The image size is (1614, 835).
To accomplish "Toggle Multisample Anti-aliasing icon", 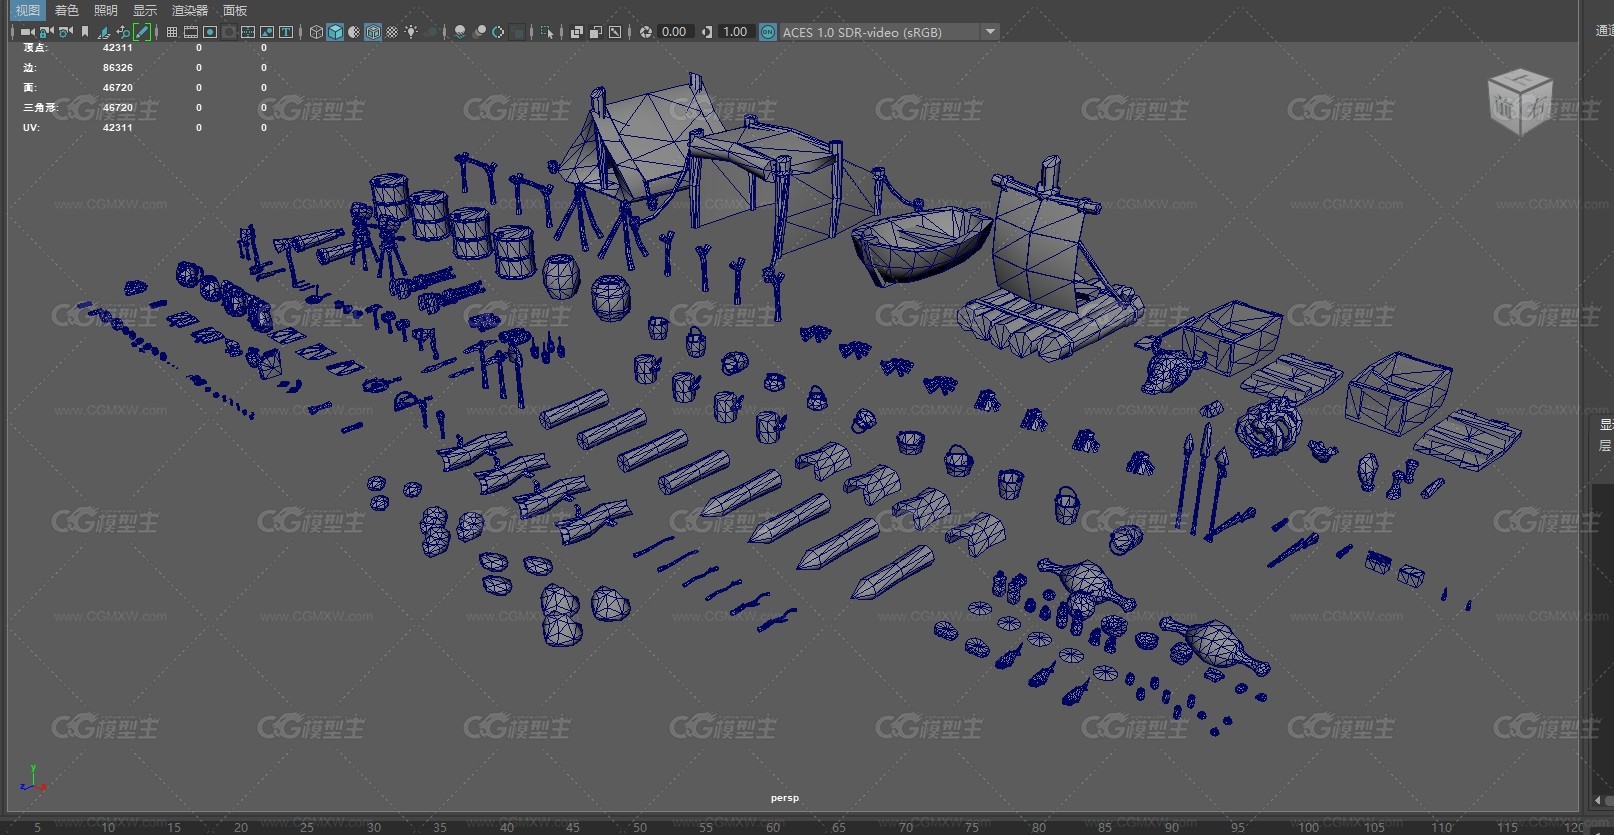I will pyautogui.click(x=498, y=32).
